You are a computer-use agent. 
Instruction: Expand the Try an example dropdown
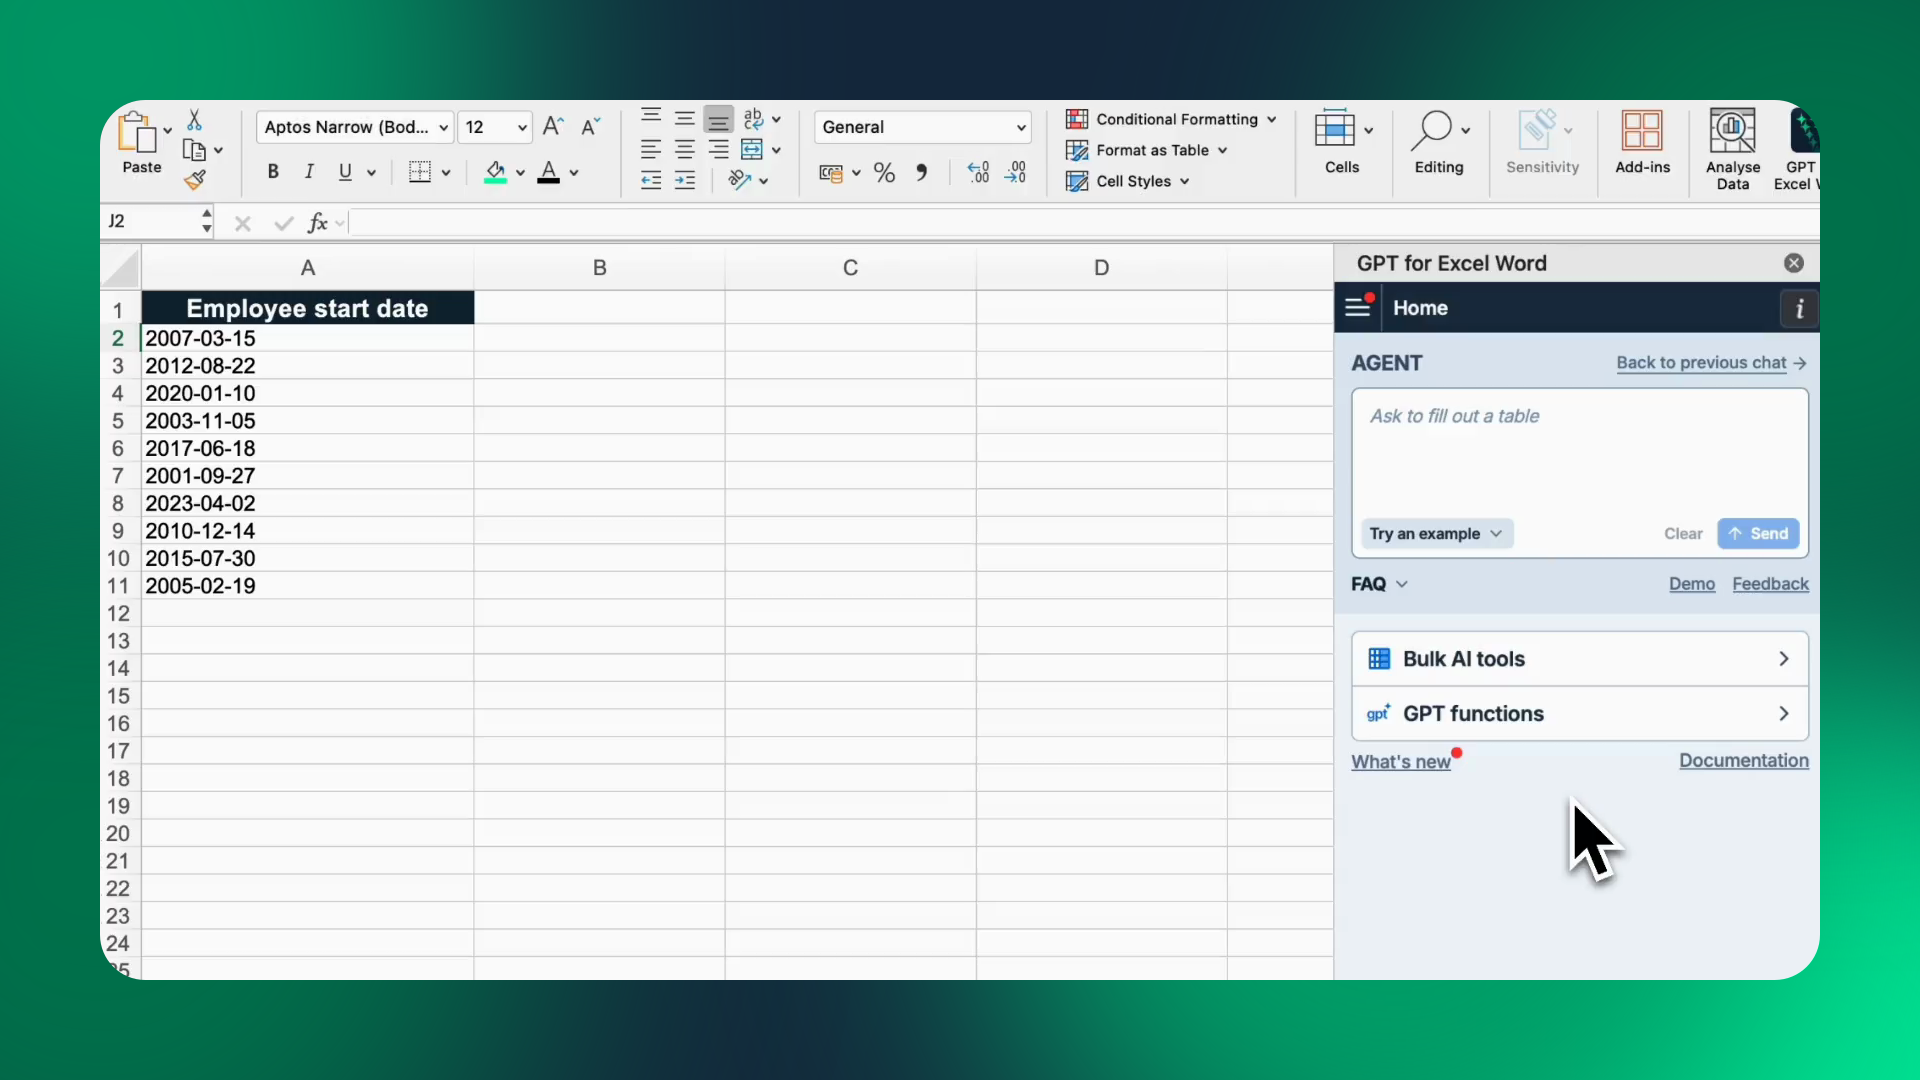click(1436, 534)
